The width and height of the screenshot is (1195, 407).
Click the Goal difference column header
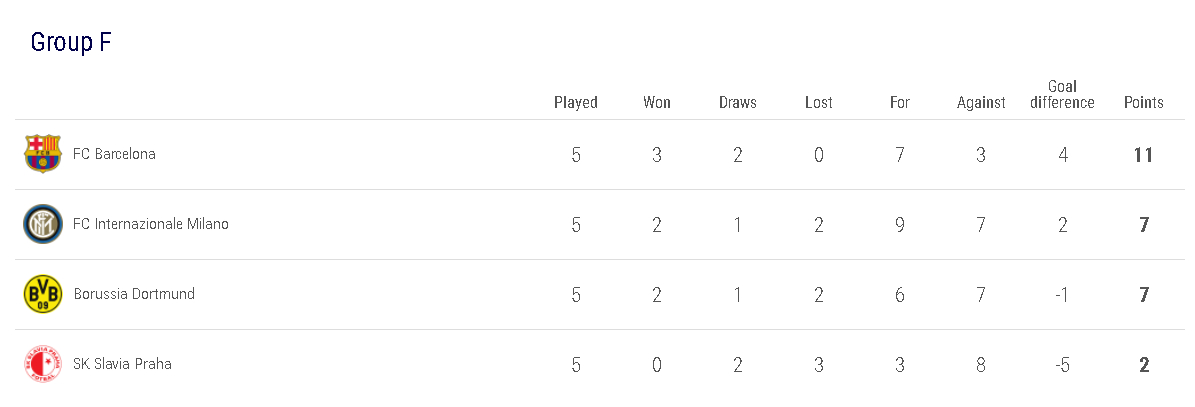click(1062, 94)
